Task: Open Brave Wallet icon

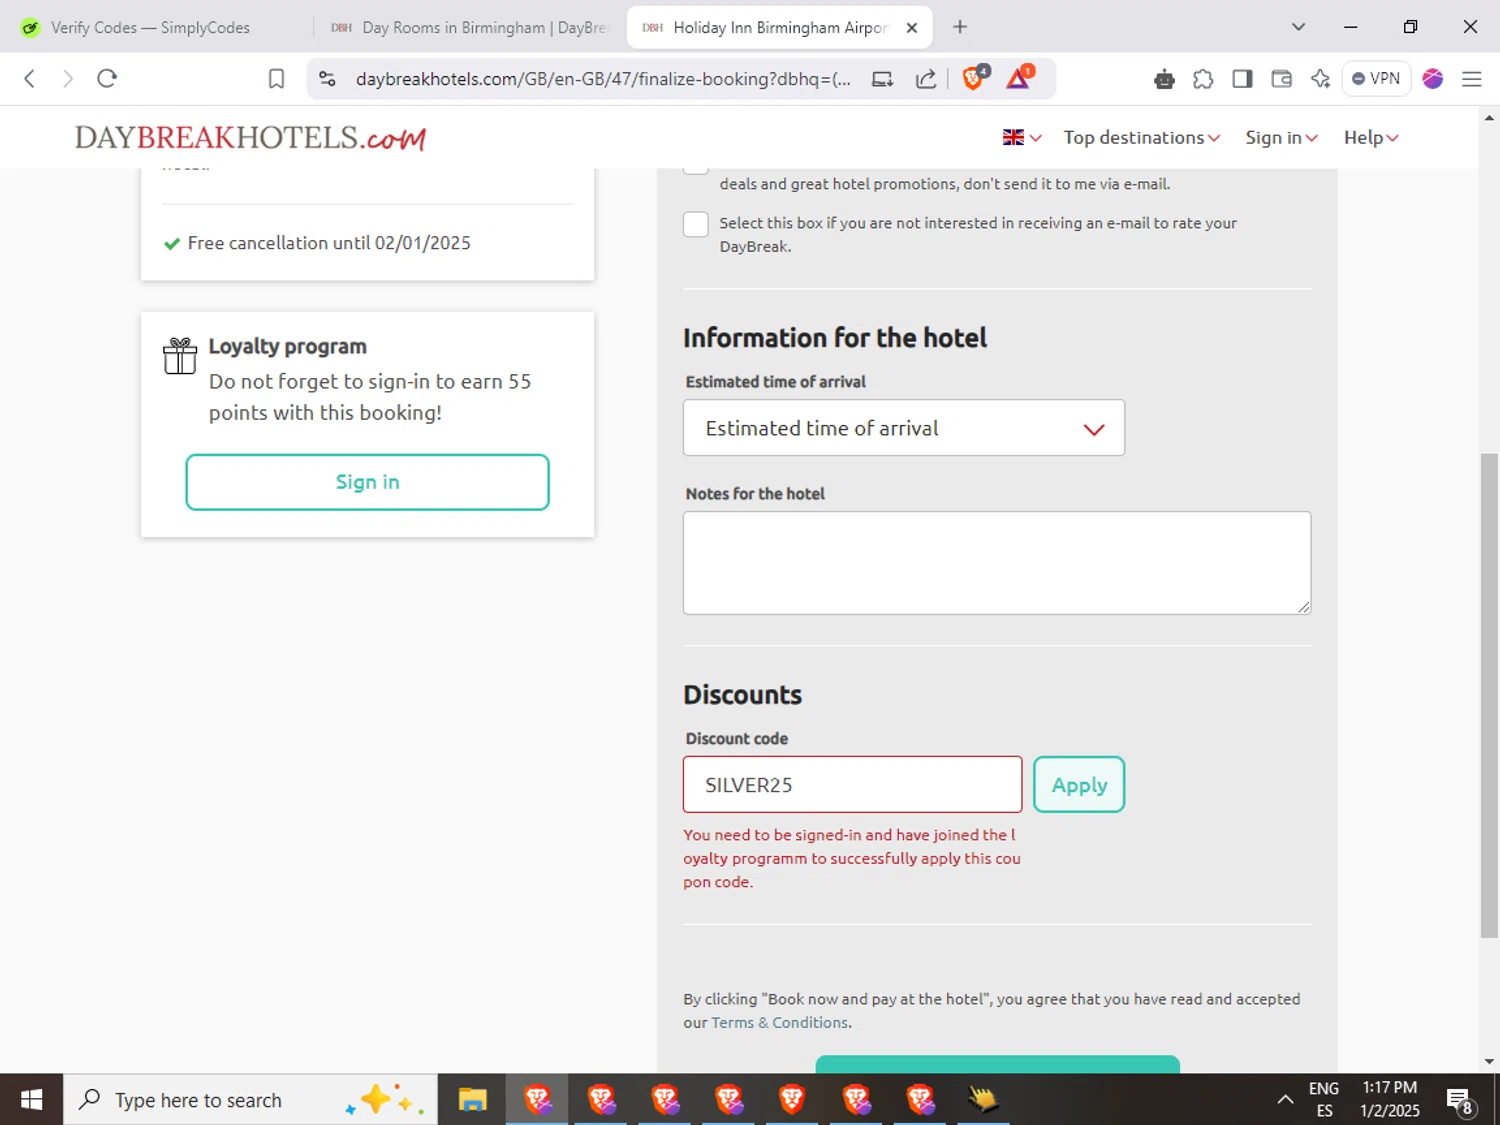Action: [x=1281, y=79]
